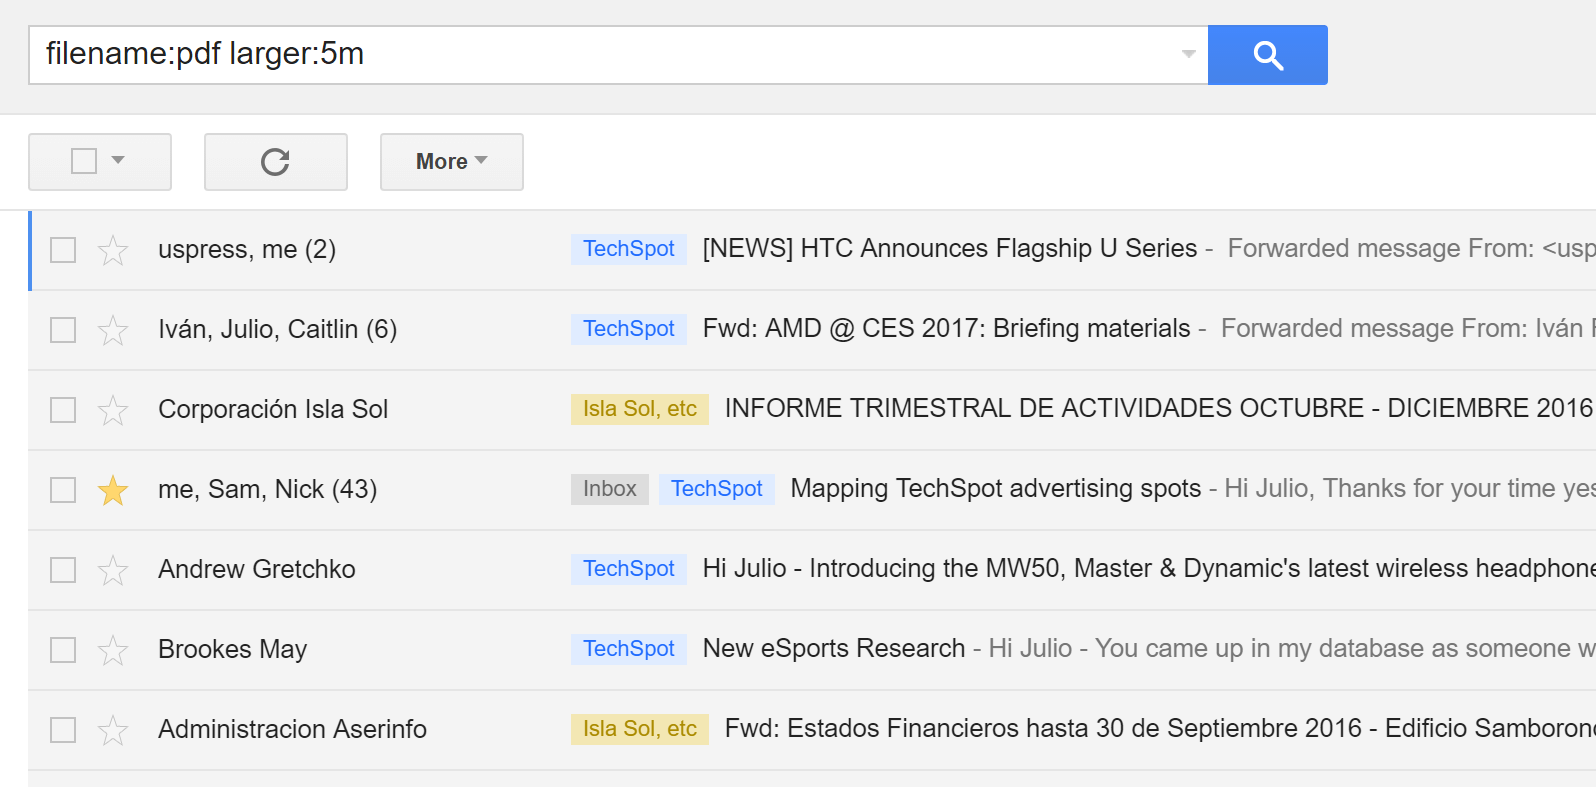
Task: Click sender name uspress, me (2)
Action: [247, 250]
